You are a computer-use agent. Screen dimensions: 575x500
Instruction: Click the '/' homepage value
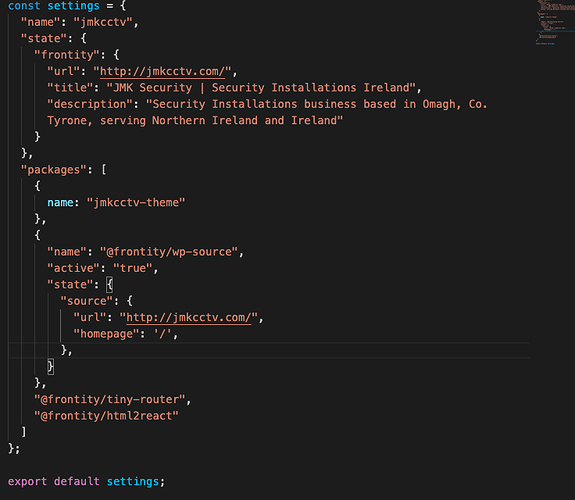162,334
